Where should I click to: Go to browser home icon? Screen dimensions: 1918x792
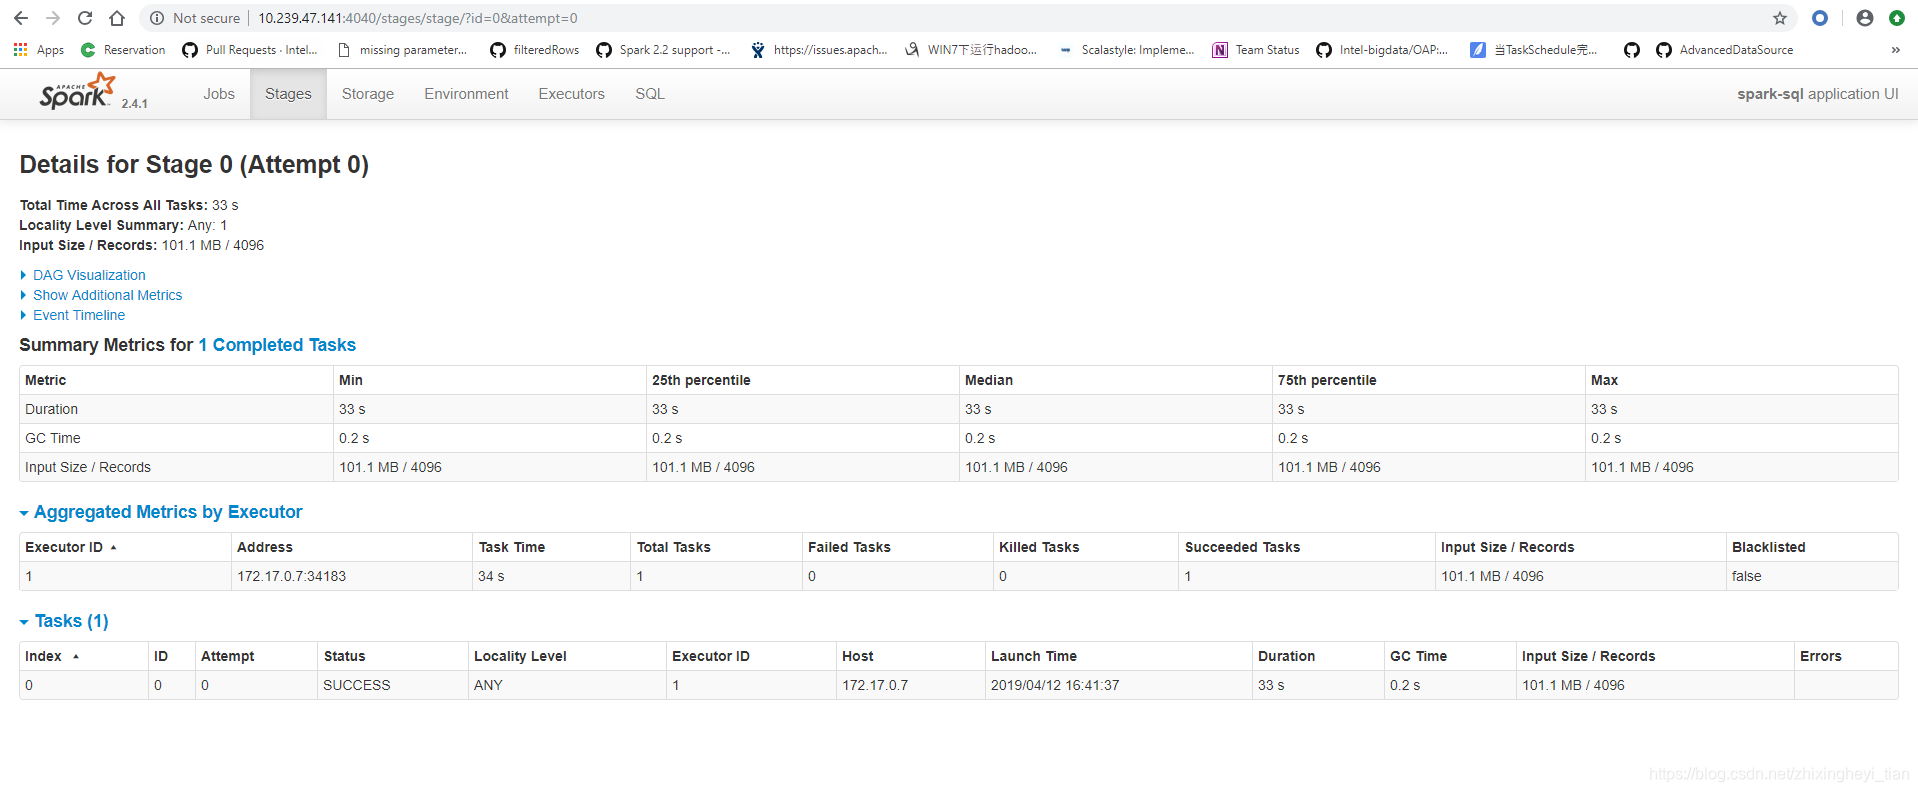[117, 18]
